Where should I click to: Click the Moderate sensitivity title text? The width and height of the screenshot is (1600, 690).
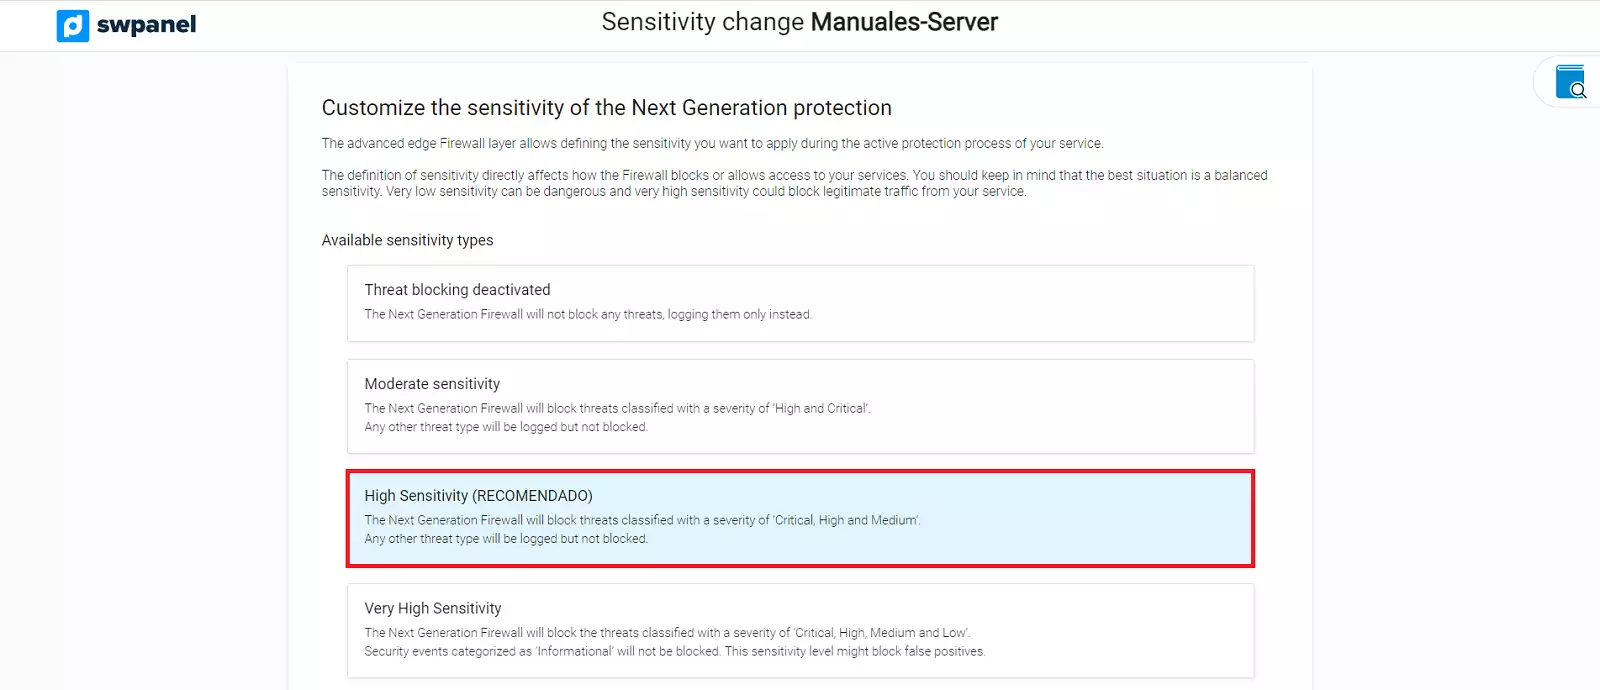pyautogui.click(x=432, y=384)
